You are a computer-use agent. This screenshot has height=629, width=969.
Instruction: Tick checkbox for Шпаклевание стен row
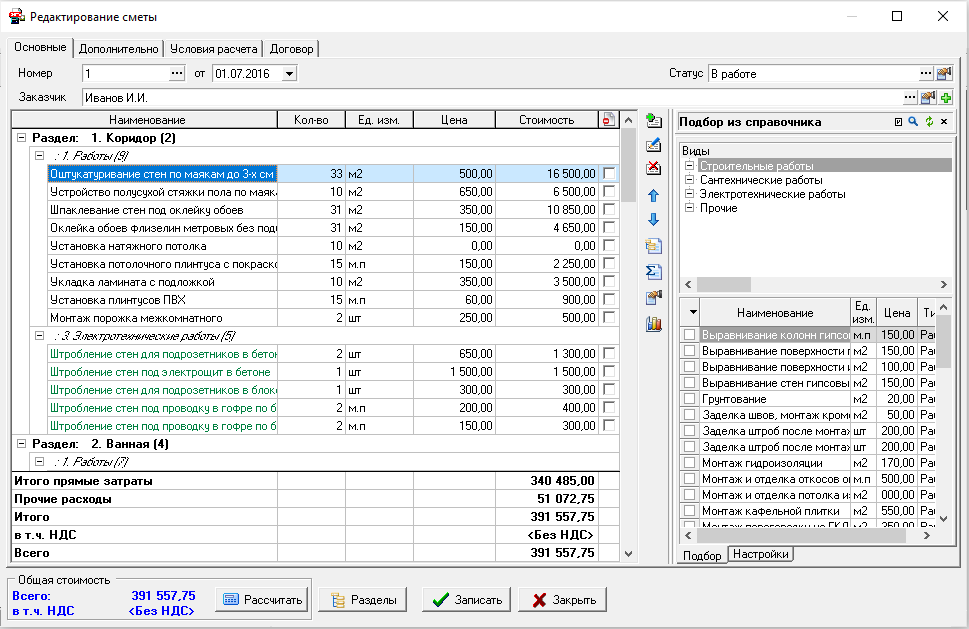click(610, 210)
